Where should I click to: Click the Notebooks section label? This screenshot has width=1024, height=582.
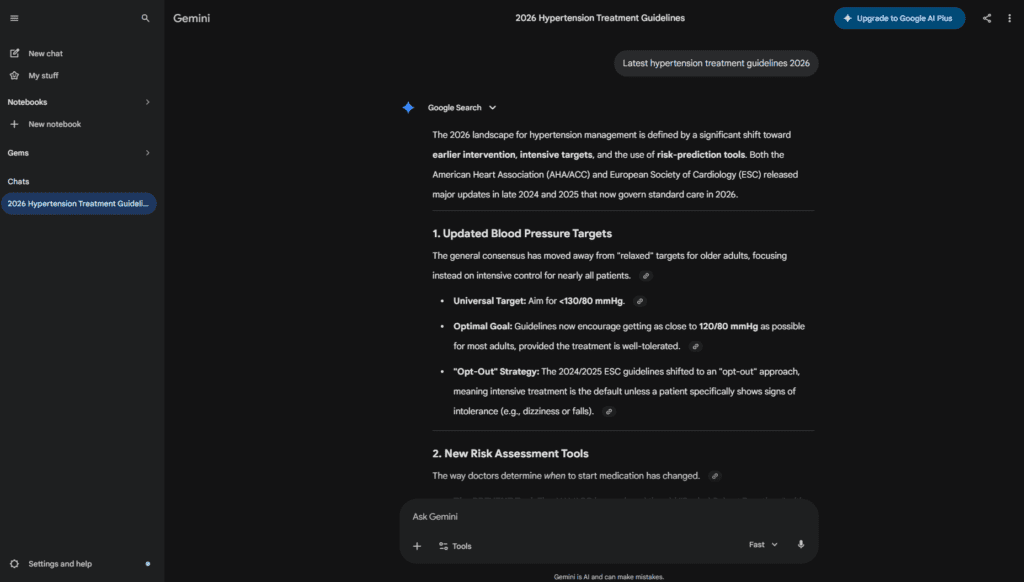click(x=27, y=102)
